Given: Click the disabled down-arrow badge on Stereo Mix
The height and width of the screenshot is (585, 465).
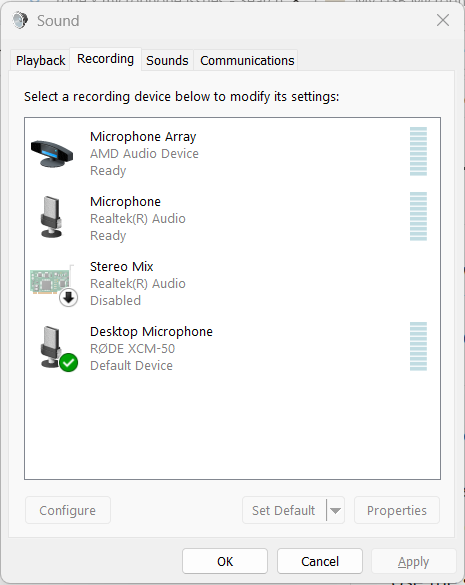Looking at the screenshot, I should [x=68, y=298].
